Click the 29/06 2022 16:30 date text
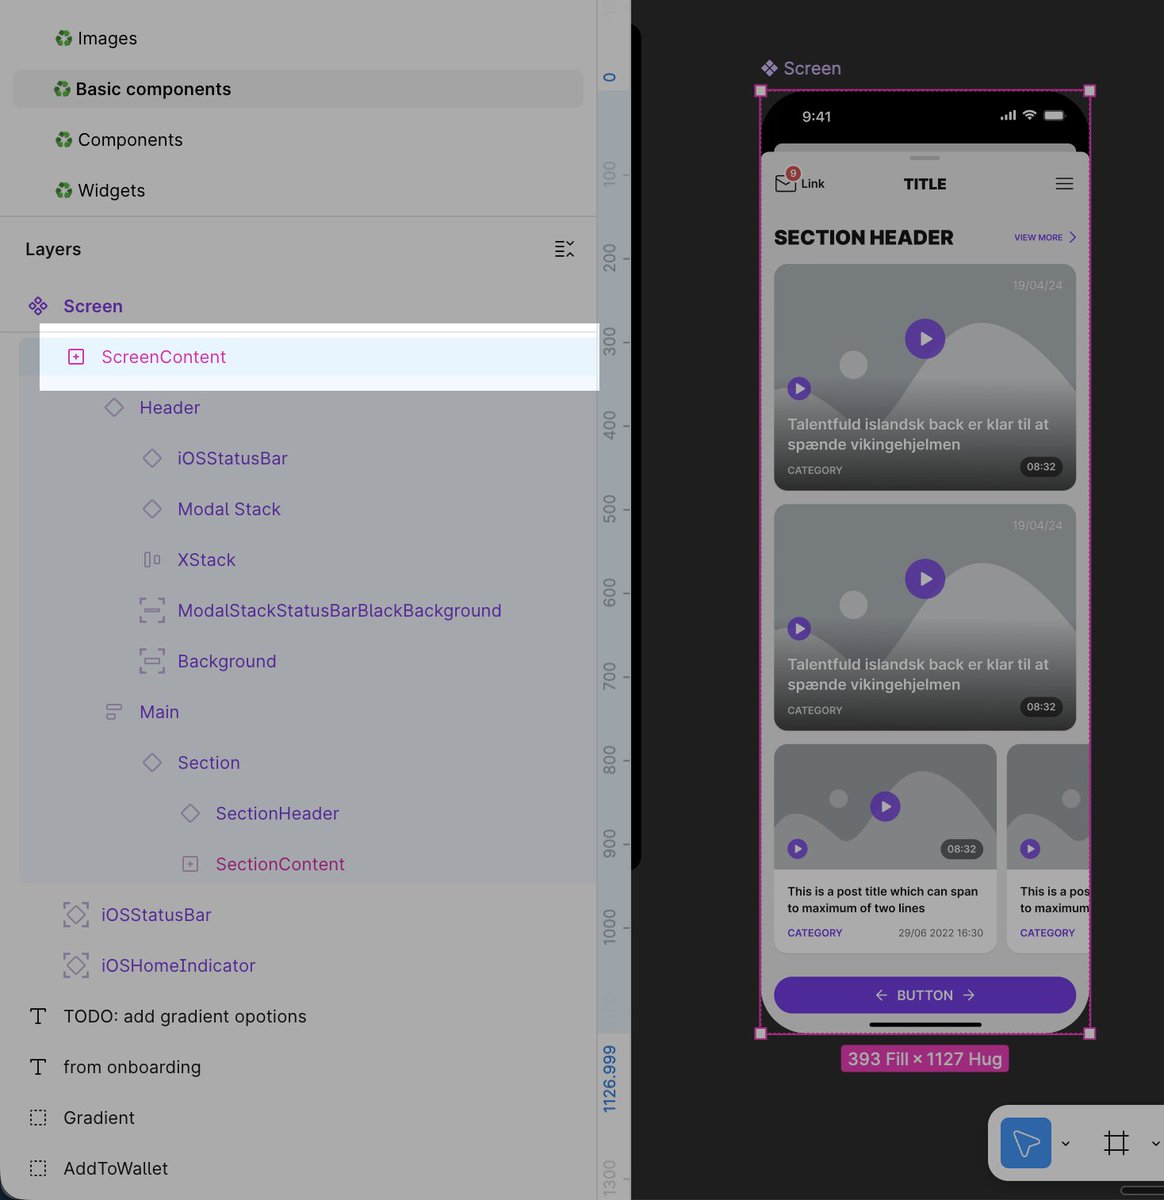 pyautogui.click(x=940, y=933)
